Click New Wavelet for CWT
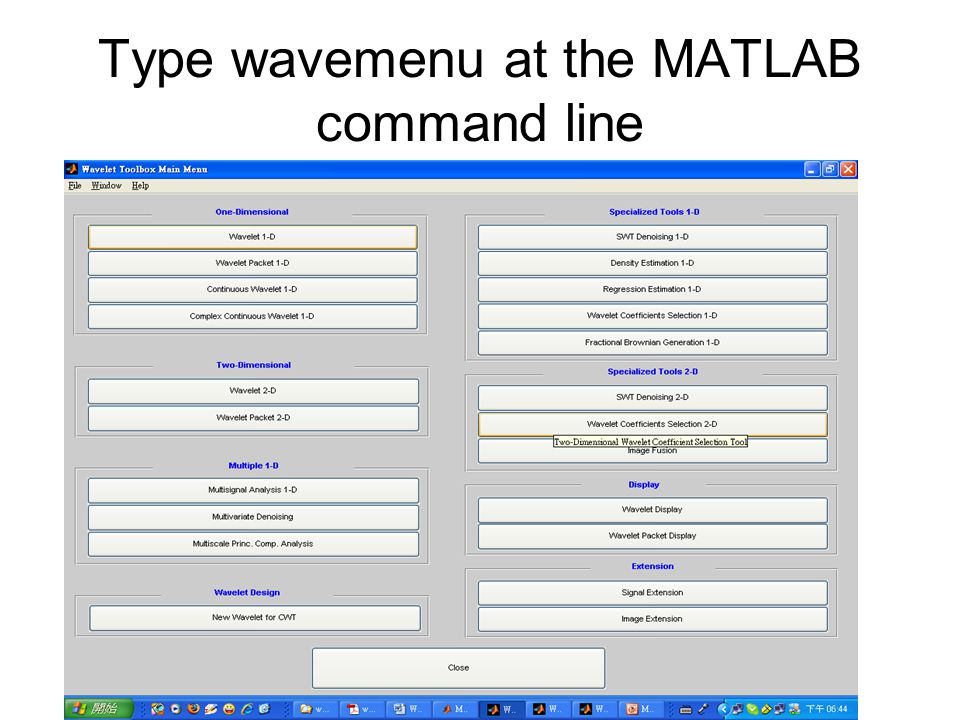Screen dimensions: 960x720 pyautogui.click(x=255, y=618)
